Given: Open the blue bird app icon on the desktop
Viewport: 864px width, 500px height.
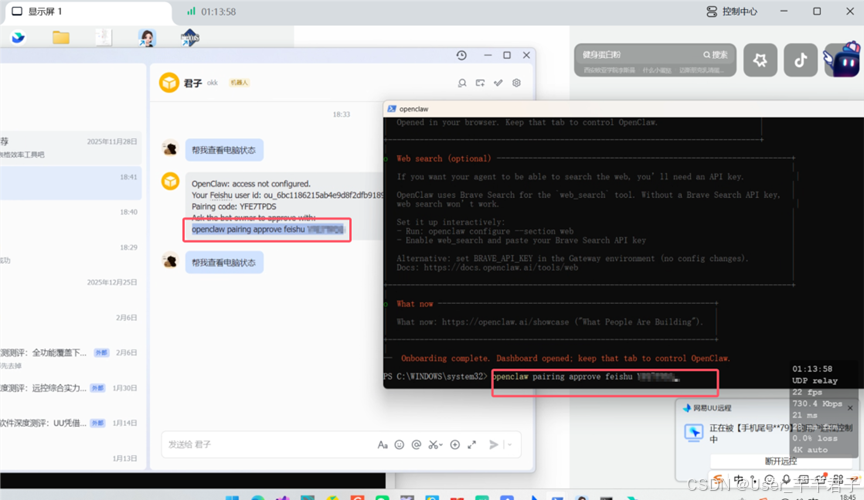Looking at the screenshot, I should [18, 37].
